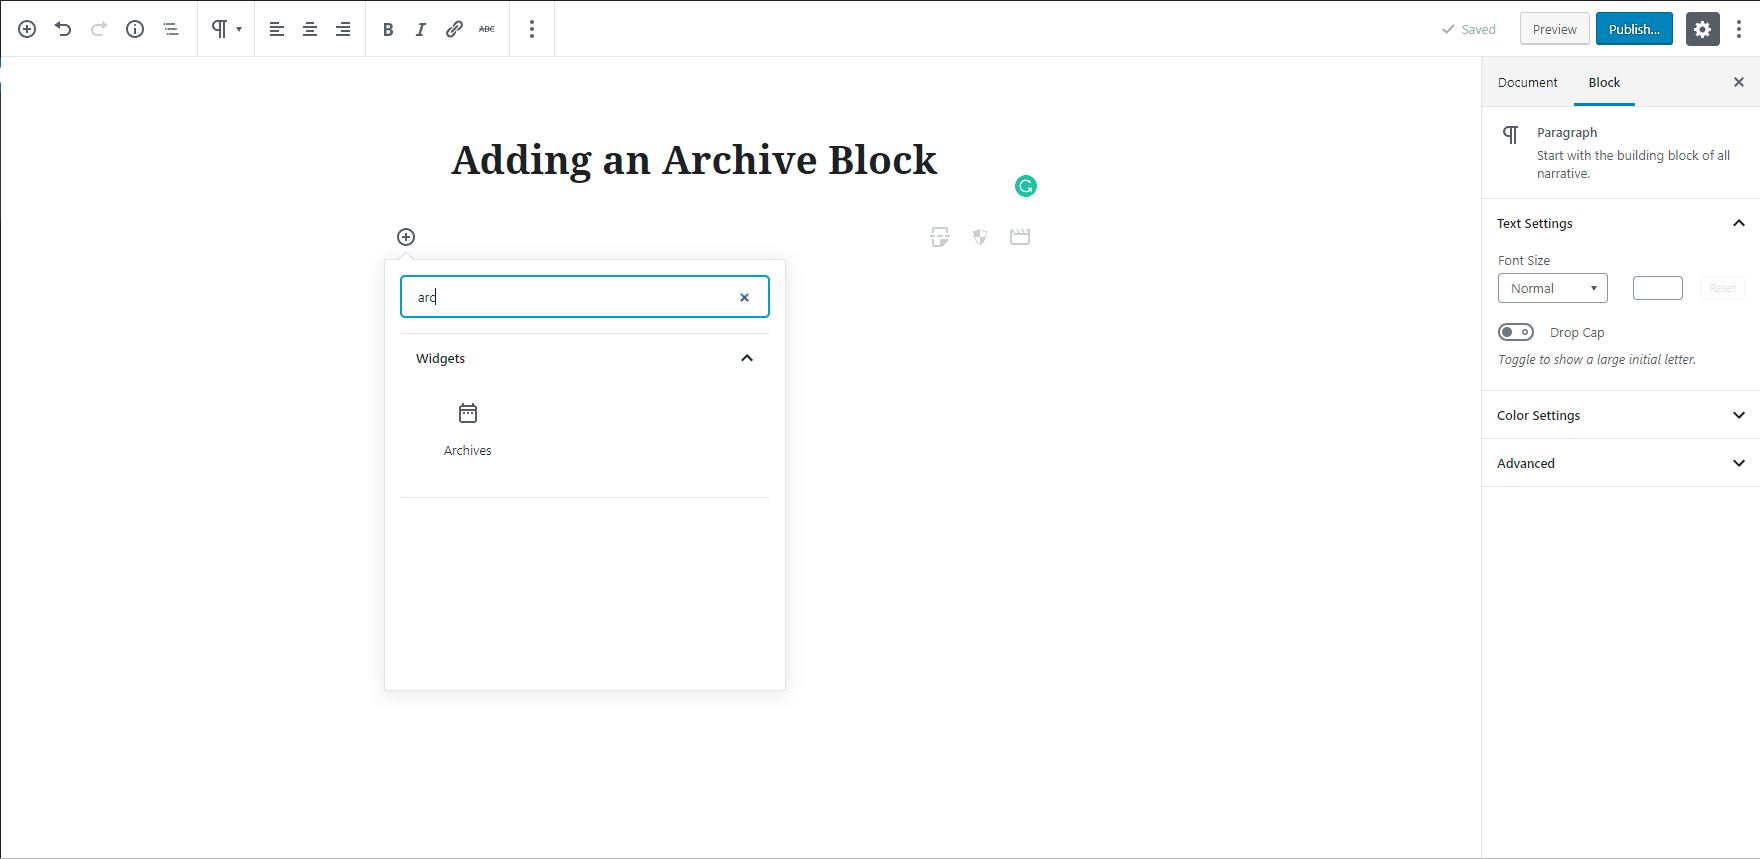The width and height of the screenshot is (1760, 859).
Task: Open the settings gear sidebar toggle
Action: [1702, 29]
